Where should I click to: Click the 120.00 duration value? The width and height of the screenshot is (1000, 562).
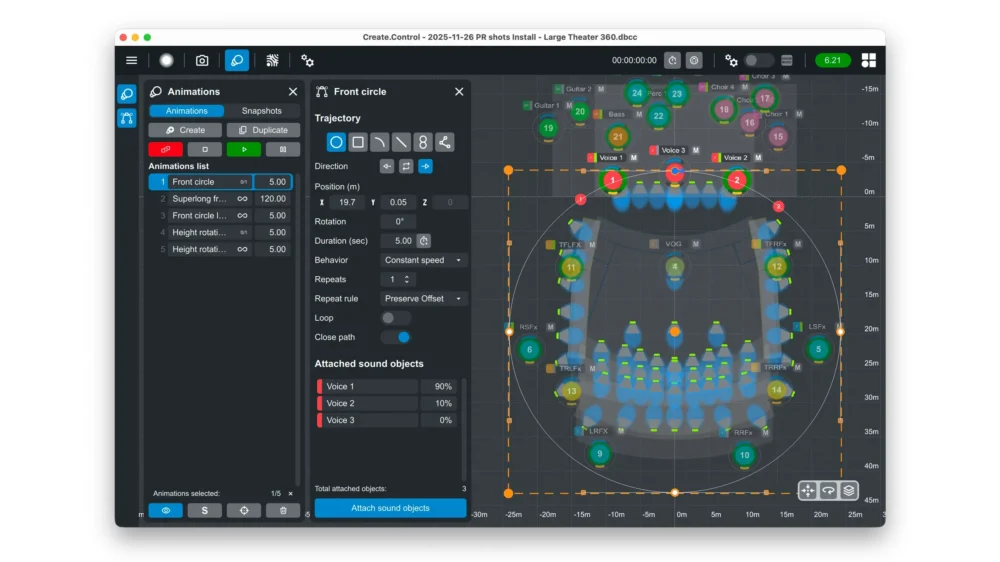pyautogui.click(x=273, y=199)
